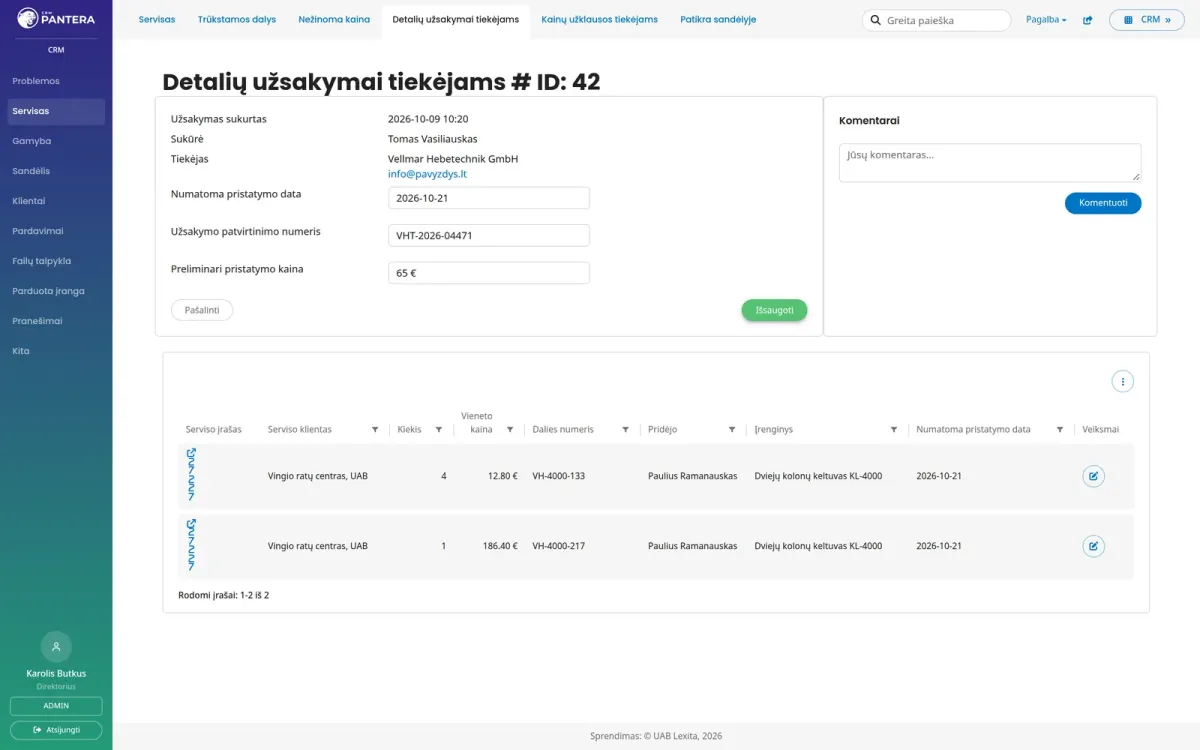Click the Numatoma pristatymo data field
This screenshot has height=750, width=1200.
click(489, 198)
